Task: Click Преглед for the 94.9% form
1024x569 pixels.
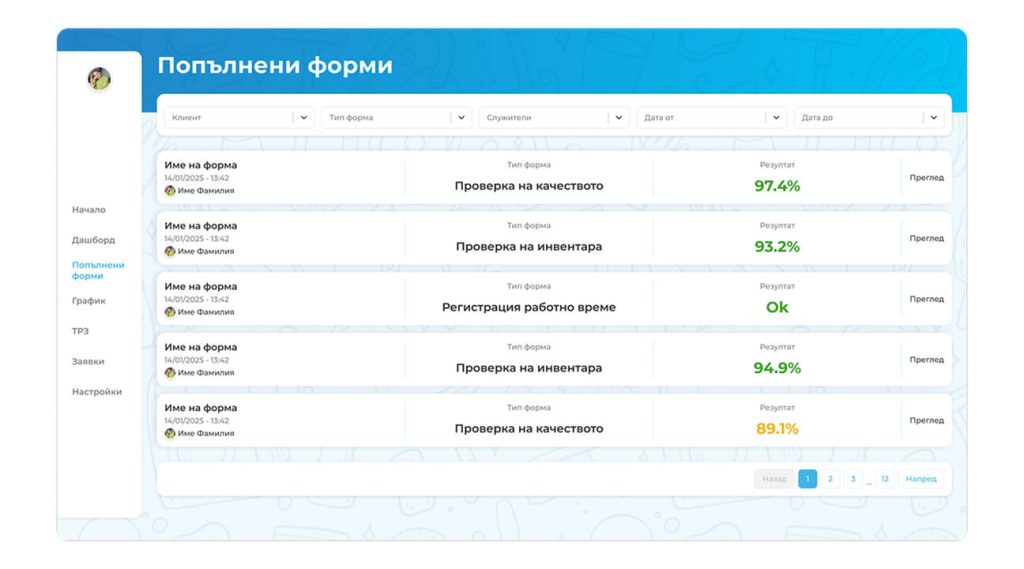Action: (926, 360)
